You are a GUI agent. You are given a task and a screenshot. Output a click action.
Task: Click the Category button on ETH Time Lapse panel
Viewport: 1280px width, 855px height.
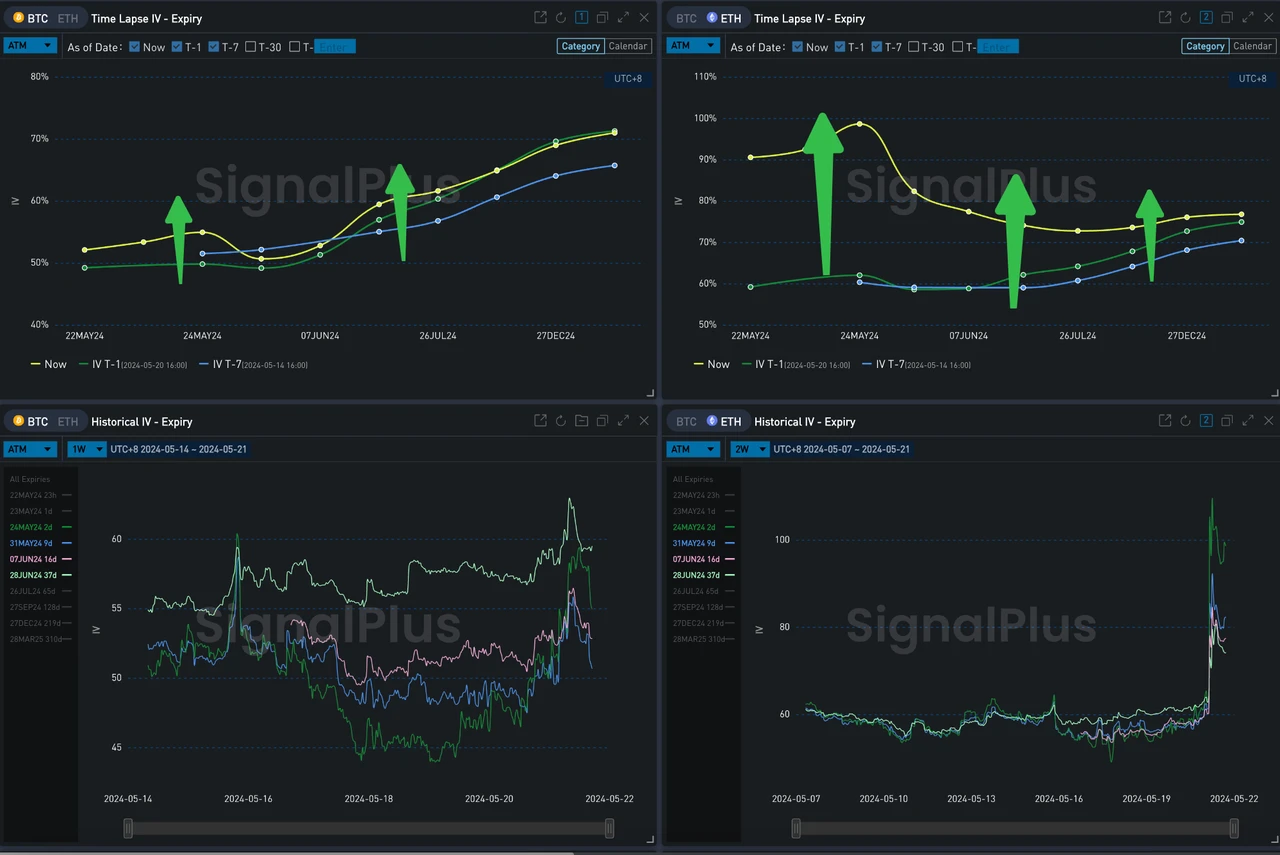(1205, 45)
